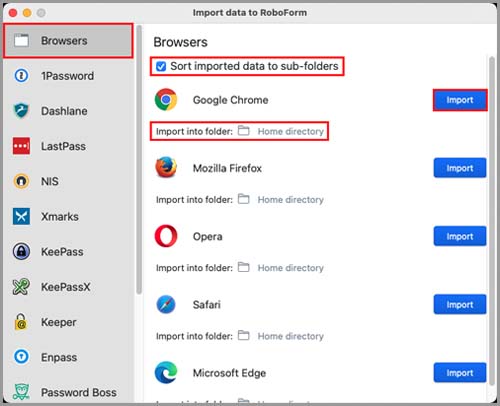Image resolution: width=500 pixels, height=406 pixels.
Task: Open the Password Boss import option
Action: pos(68,392)
